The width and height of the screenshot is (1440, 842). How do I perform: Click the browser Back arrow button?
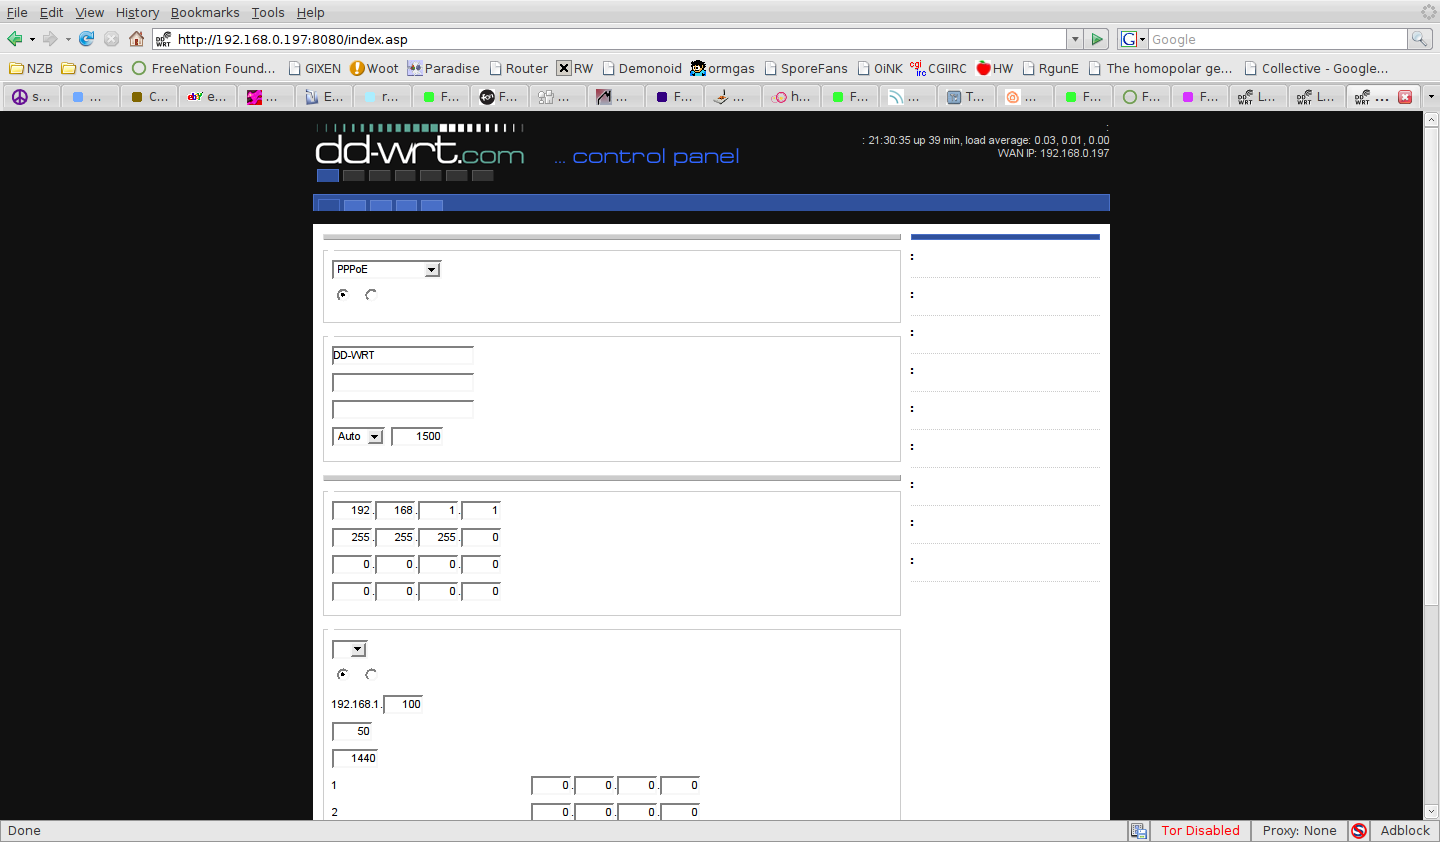tap(14, 39)
